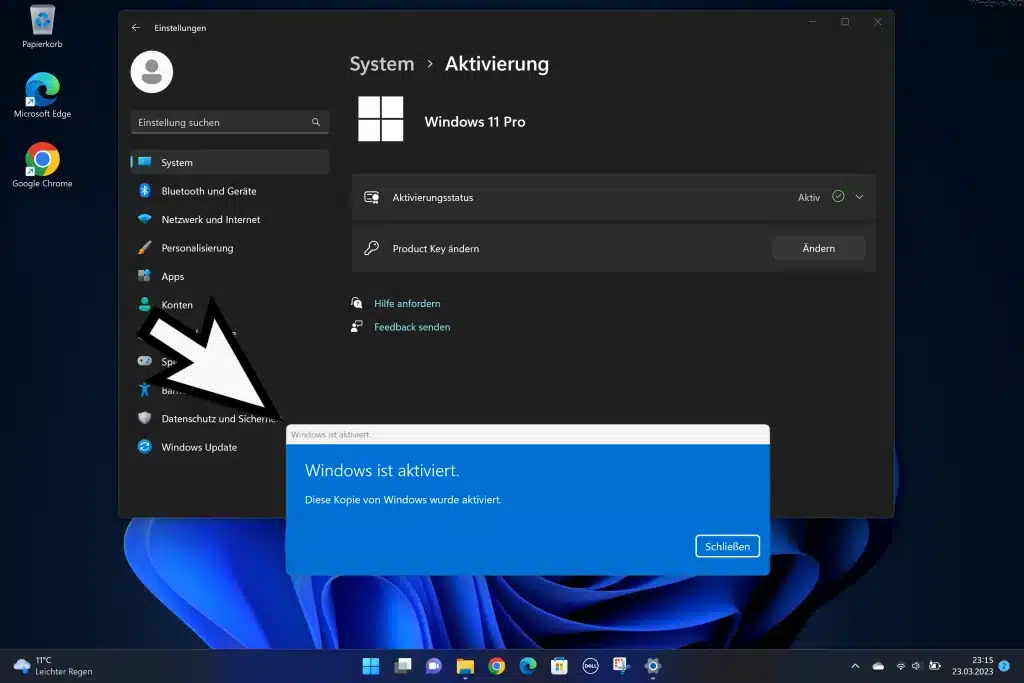Click the search magnifier icon in Einstellungen
Screen dimensions: 1024x683
tap(316, 122)
